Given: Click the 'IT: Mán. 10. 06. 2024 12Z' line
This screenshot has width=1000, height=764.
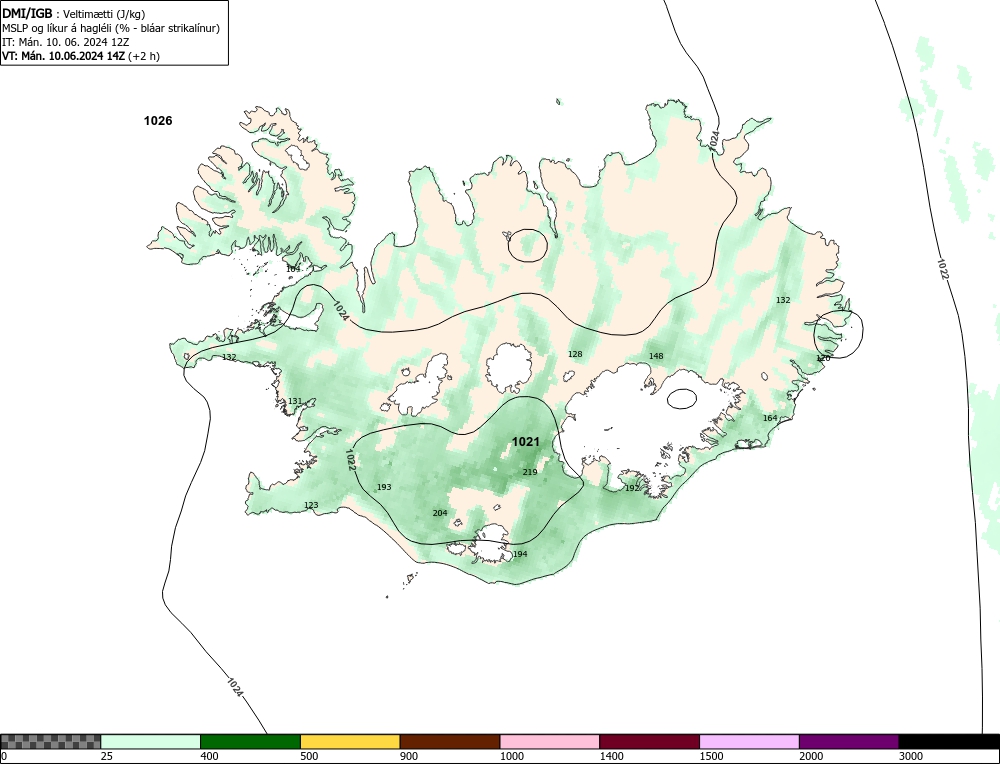Looking at the screenshot, I should click(66, 42).
